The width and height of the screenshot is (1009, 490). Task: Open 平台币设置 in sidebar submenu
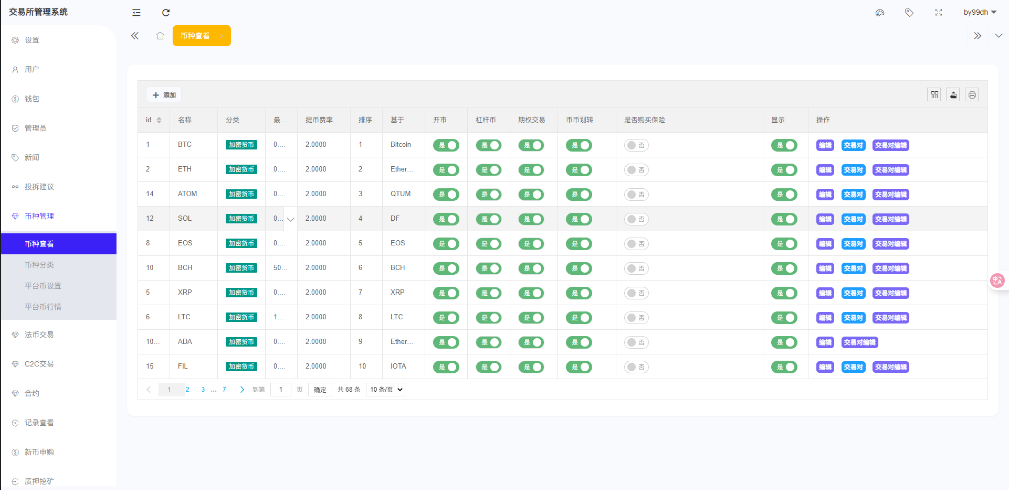click(x=42, y=285)
